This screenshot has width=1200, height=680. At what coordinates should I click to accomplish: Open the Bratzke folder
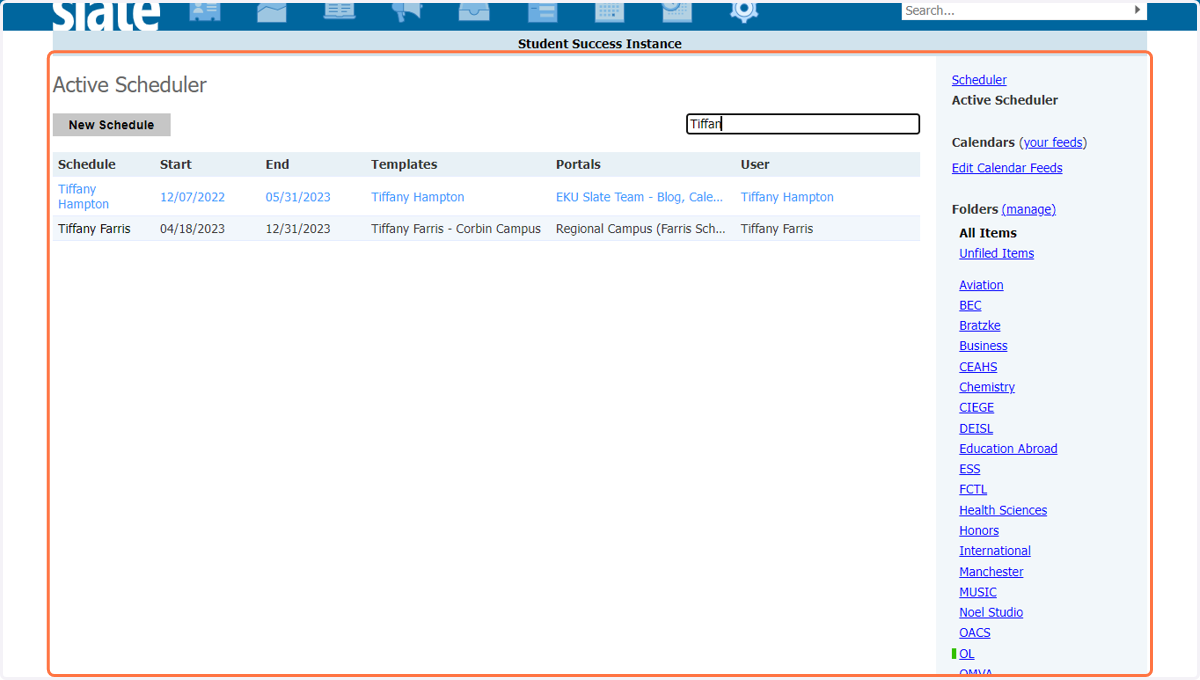click(x=980, y=326)
